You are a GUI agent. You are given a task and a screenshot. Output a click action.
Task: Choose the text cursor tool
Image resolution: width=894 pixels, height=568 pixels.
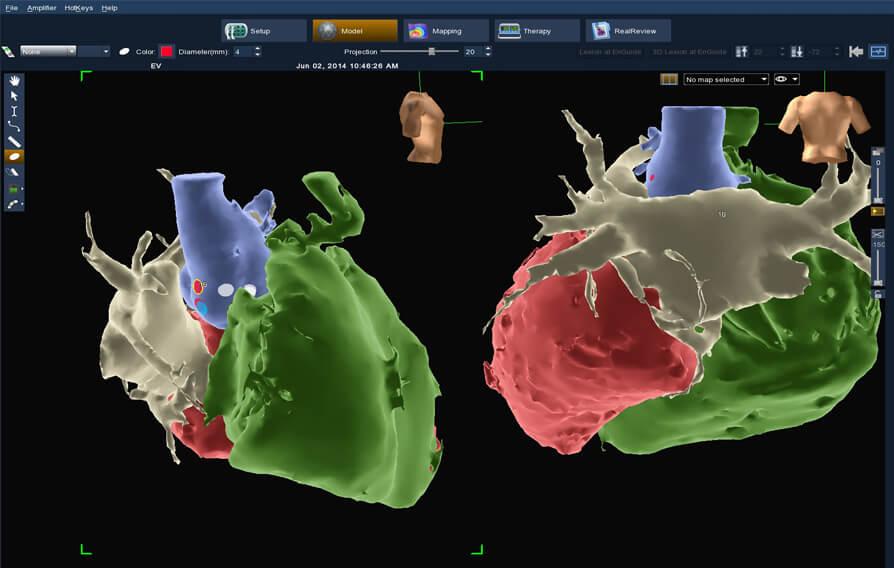[x=14, y=111]
